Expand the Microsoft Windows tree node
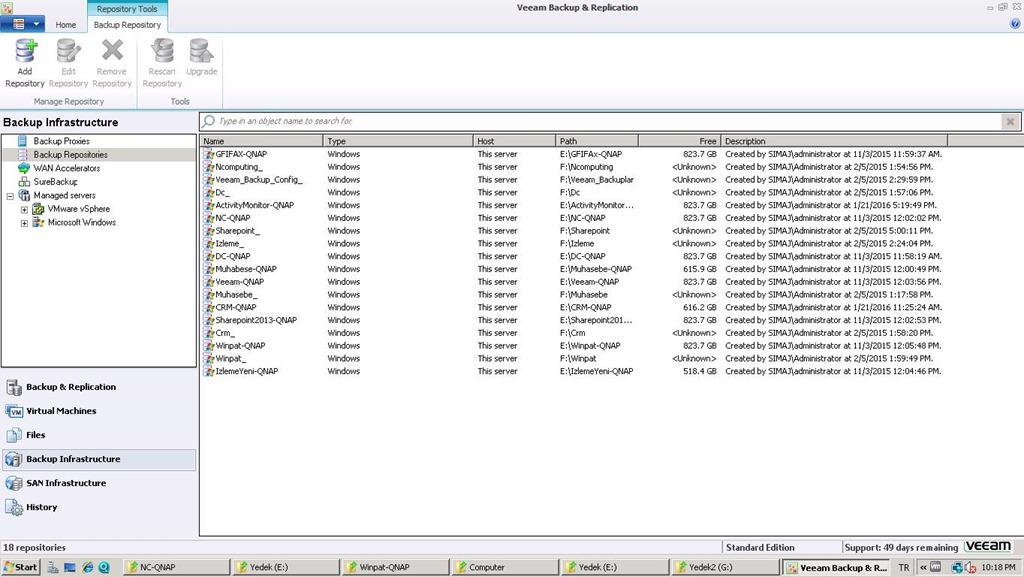This screenshot has height=577, width=1024. 24,223
